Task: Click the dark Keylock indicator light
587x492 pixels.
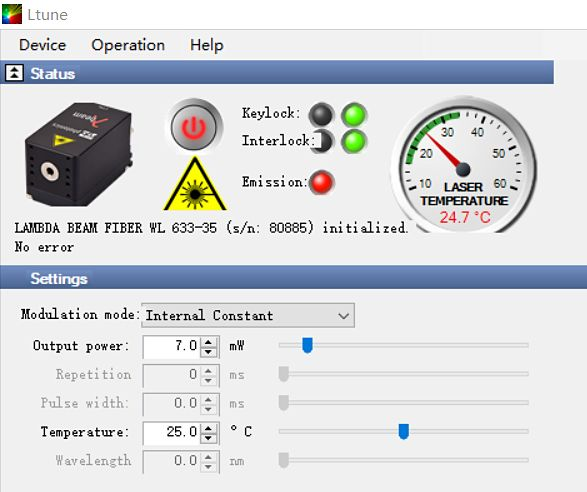Action: click(x=321, y=114)
